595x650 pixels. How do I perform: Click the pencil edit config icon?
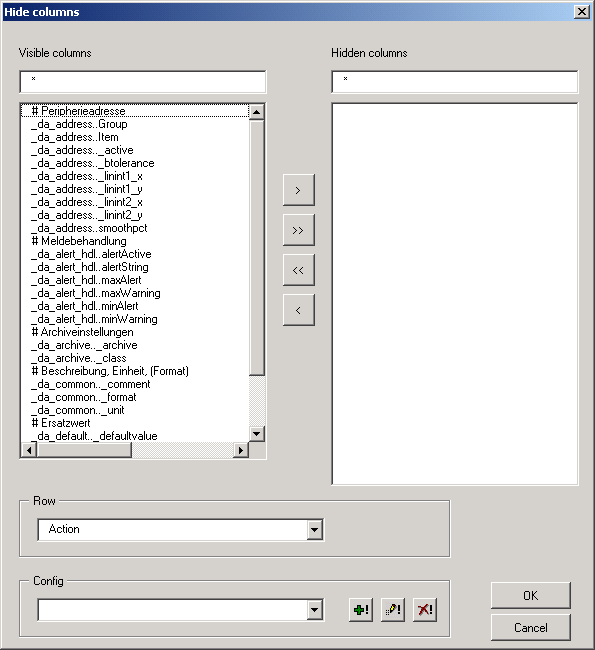393,610
